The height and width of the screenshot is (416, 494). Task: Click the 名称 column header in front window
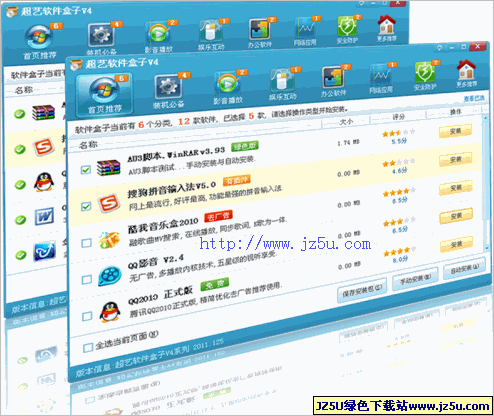tap(88, 145)
